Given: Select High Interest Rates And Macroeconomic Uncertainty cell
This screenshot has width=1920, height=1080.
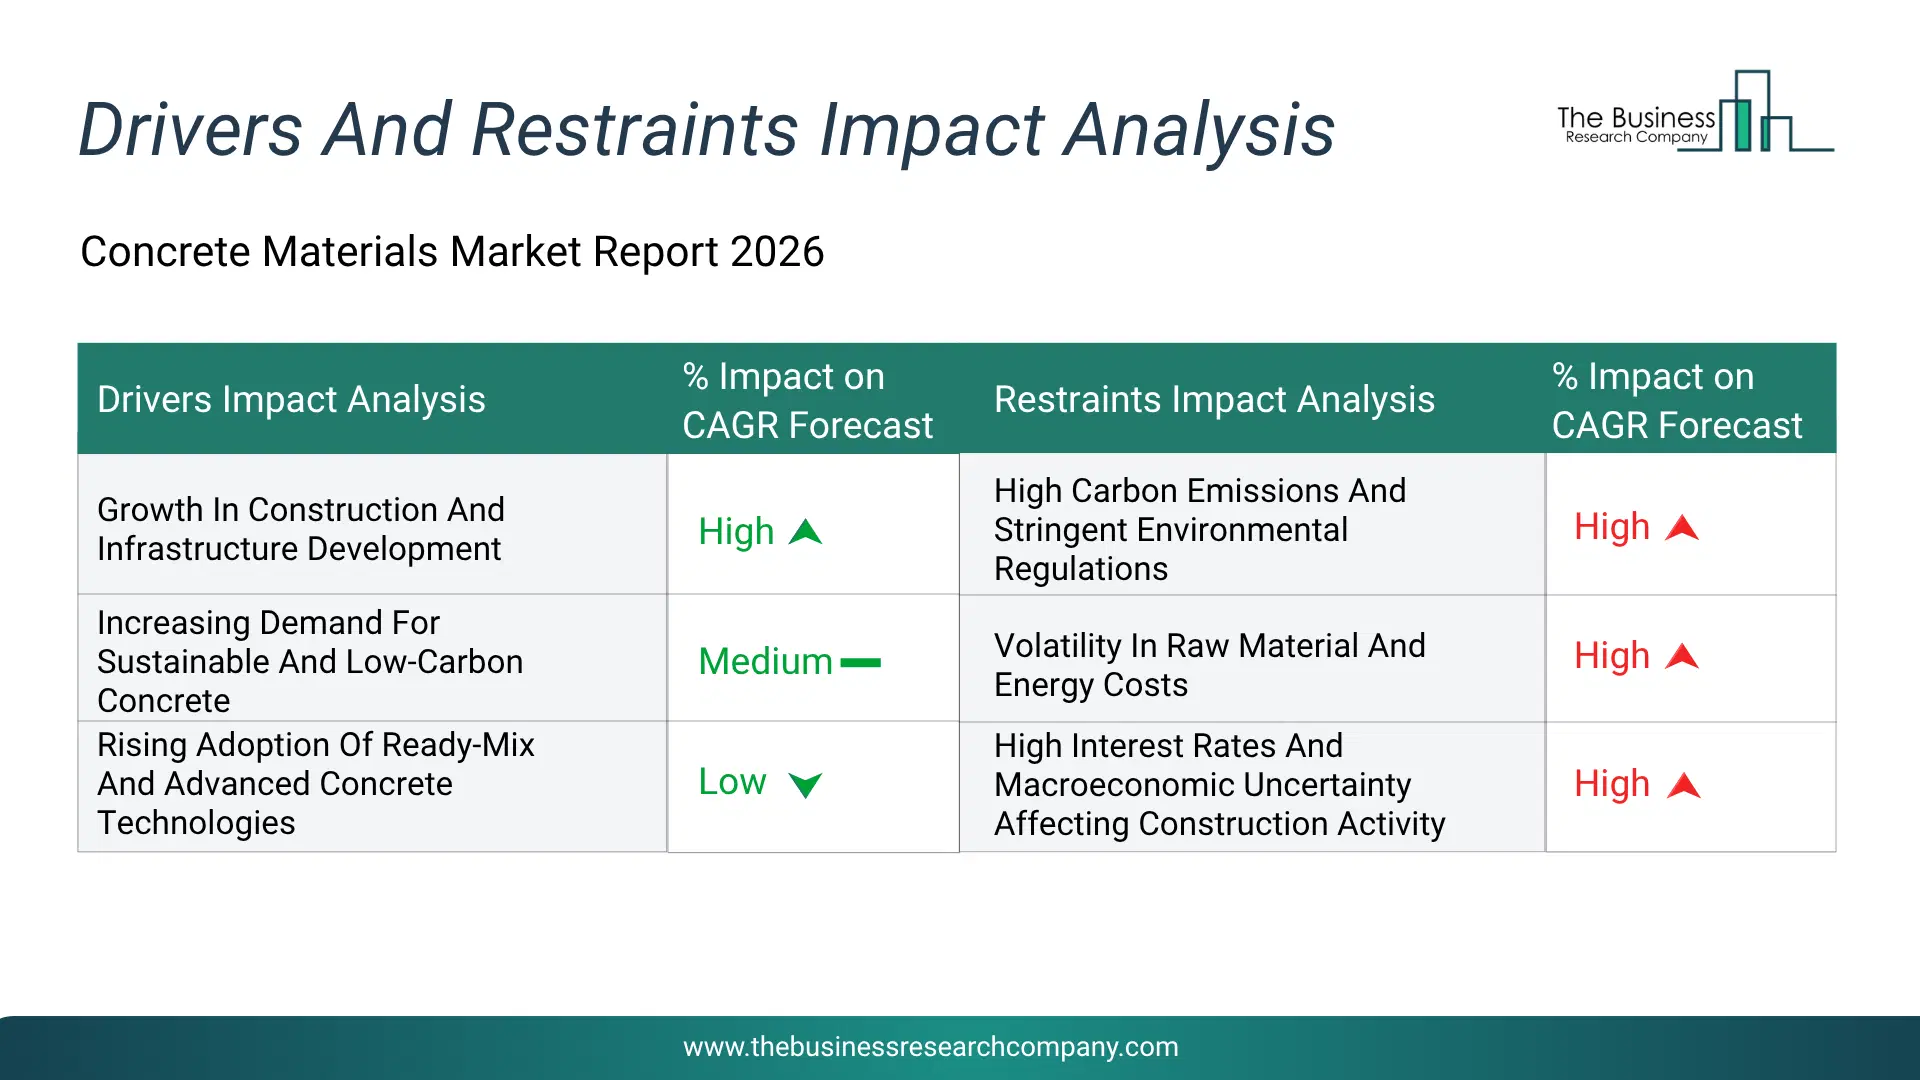Looking at the screenshot, I should (x=1252, y=787).
